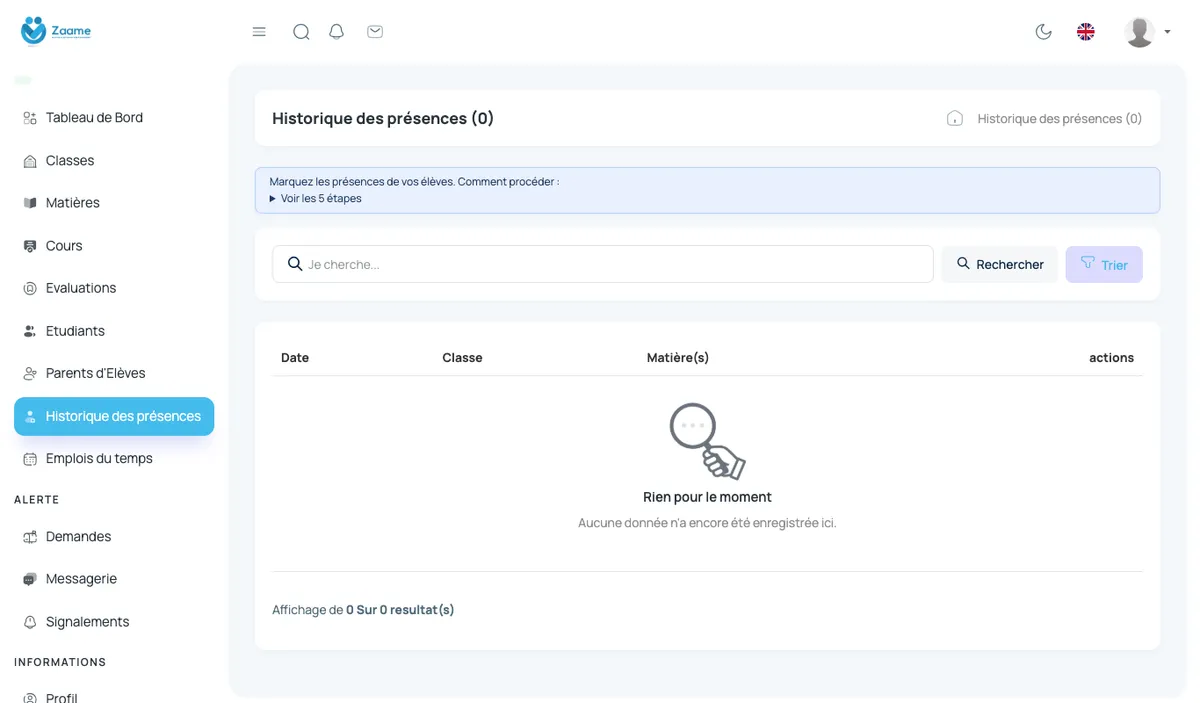Click the Trier filter button

coord(1104,264)
